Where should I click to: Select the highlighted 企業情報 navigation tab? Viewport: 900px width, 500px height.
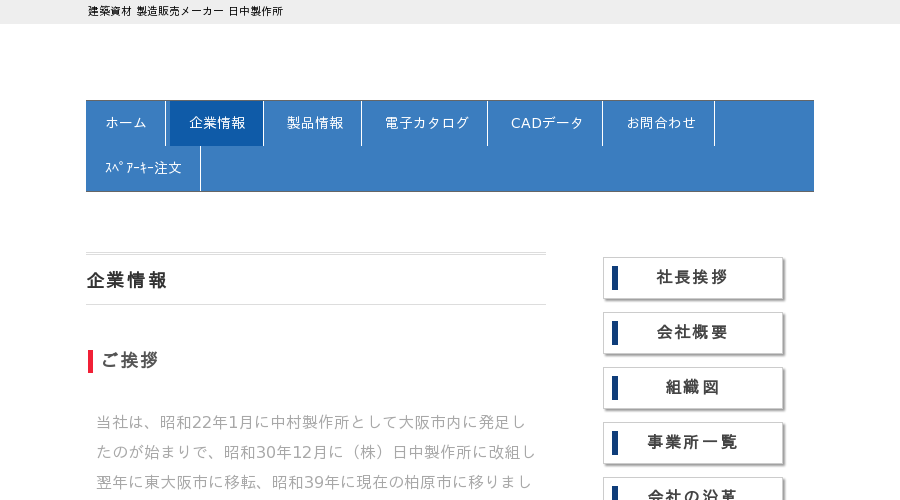(217, 123)
